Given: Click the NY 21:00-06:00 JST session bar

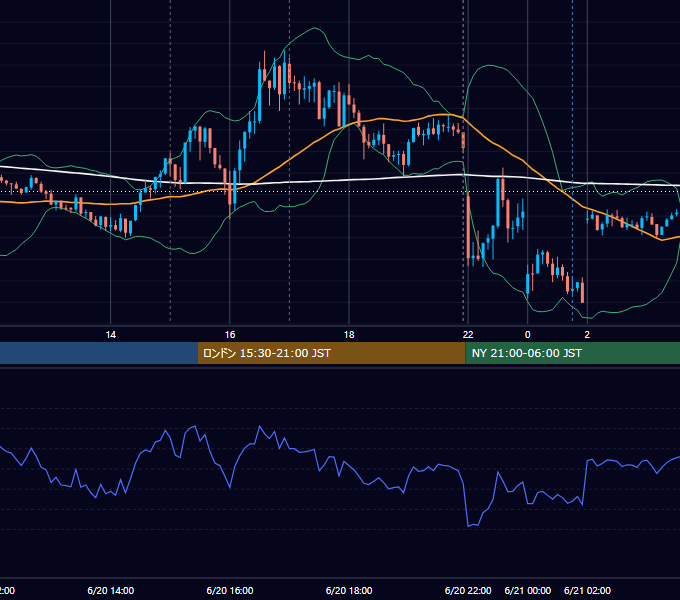Looking at the screenshot, I should coord(572,353).
